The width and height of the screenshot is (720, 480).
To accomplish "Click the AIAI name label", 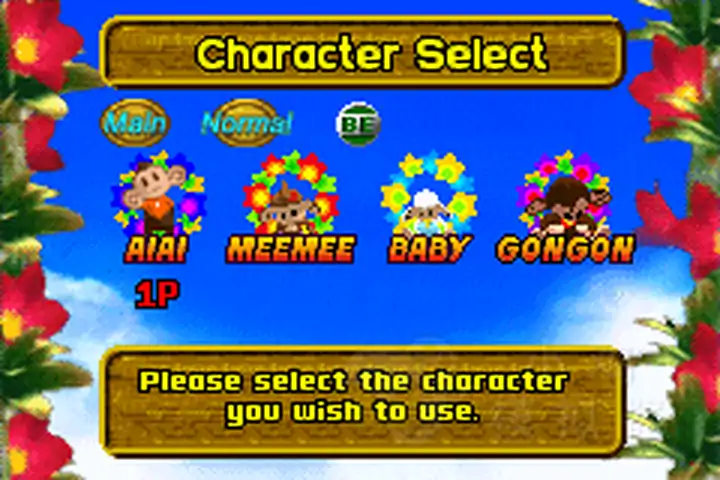I will point(157,249).
